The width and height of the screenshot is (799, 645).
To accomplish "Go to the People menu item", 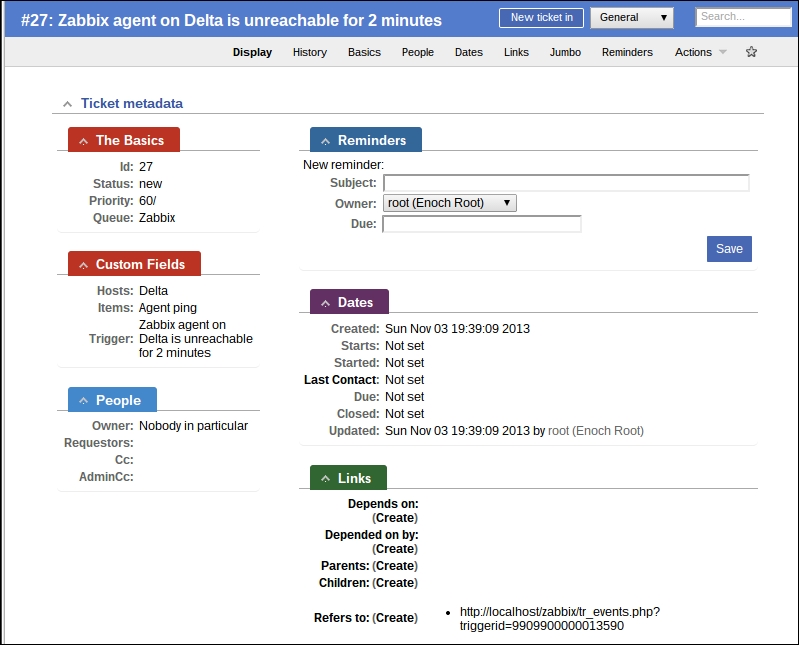I will (x=418, y=52).
